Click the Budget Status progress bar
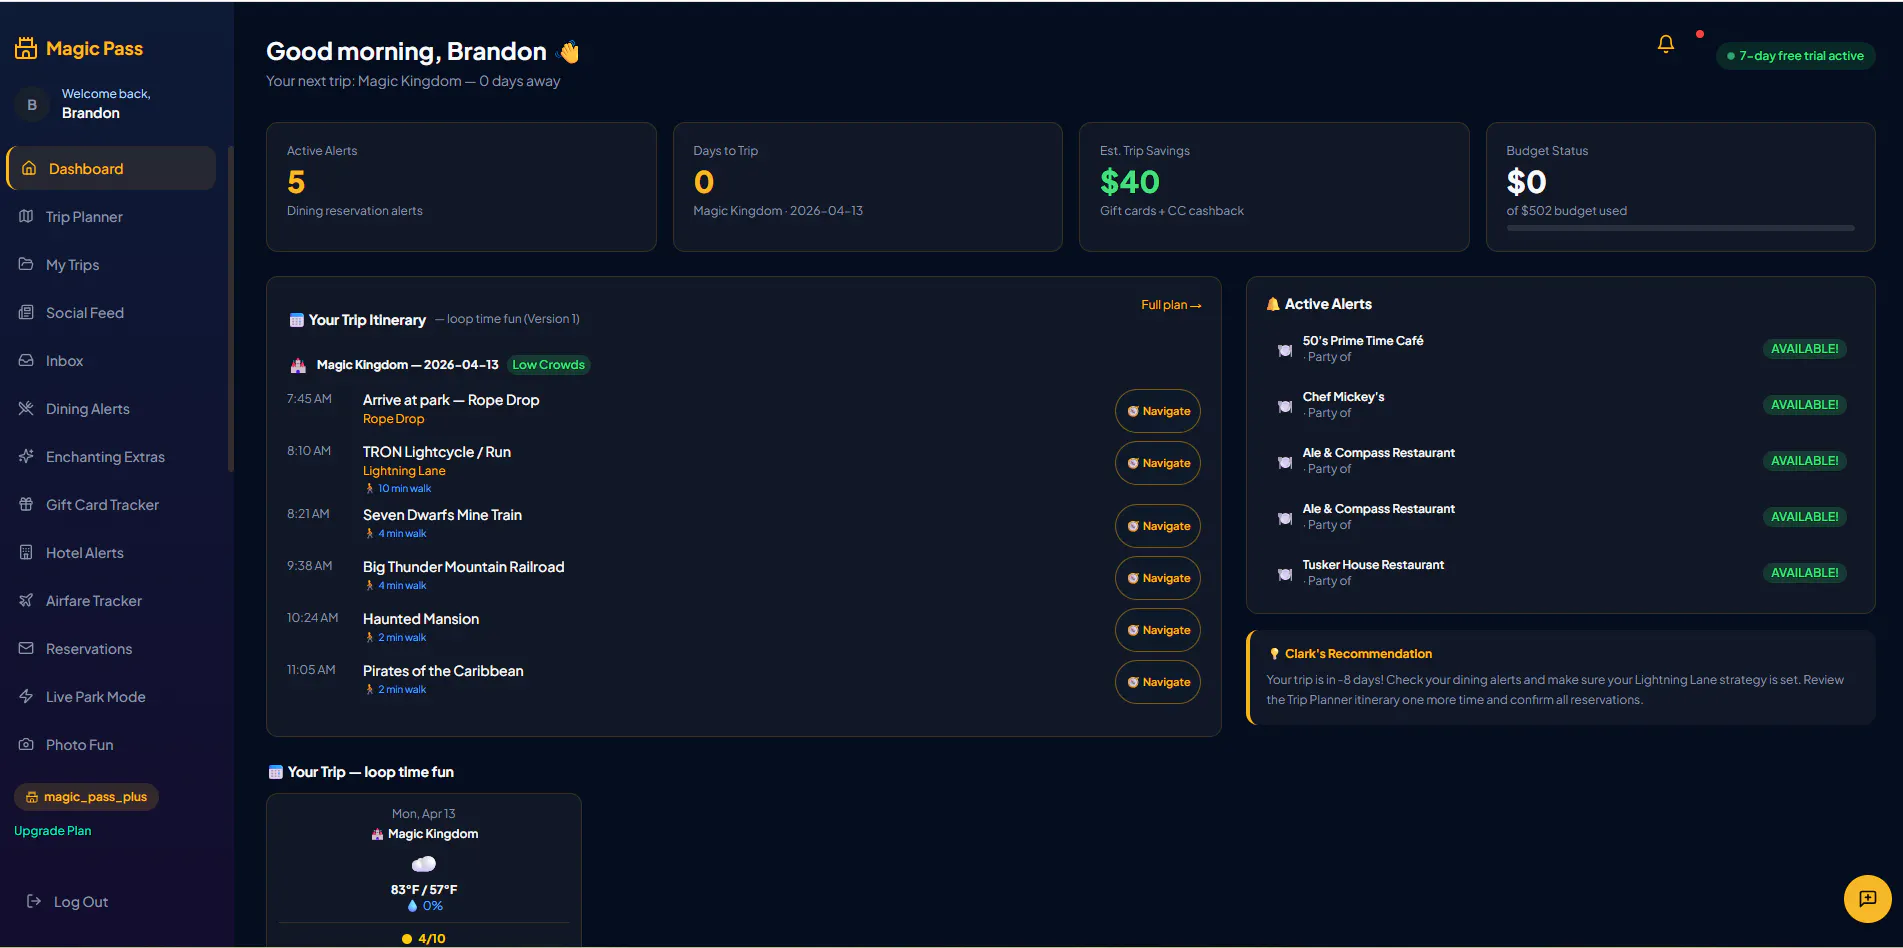Viewport: 1903px width, 948px height. (x=1680, y=228)
